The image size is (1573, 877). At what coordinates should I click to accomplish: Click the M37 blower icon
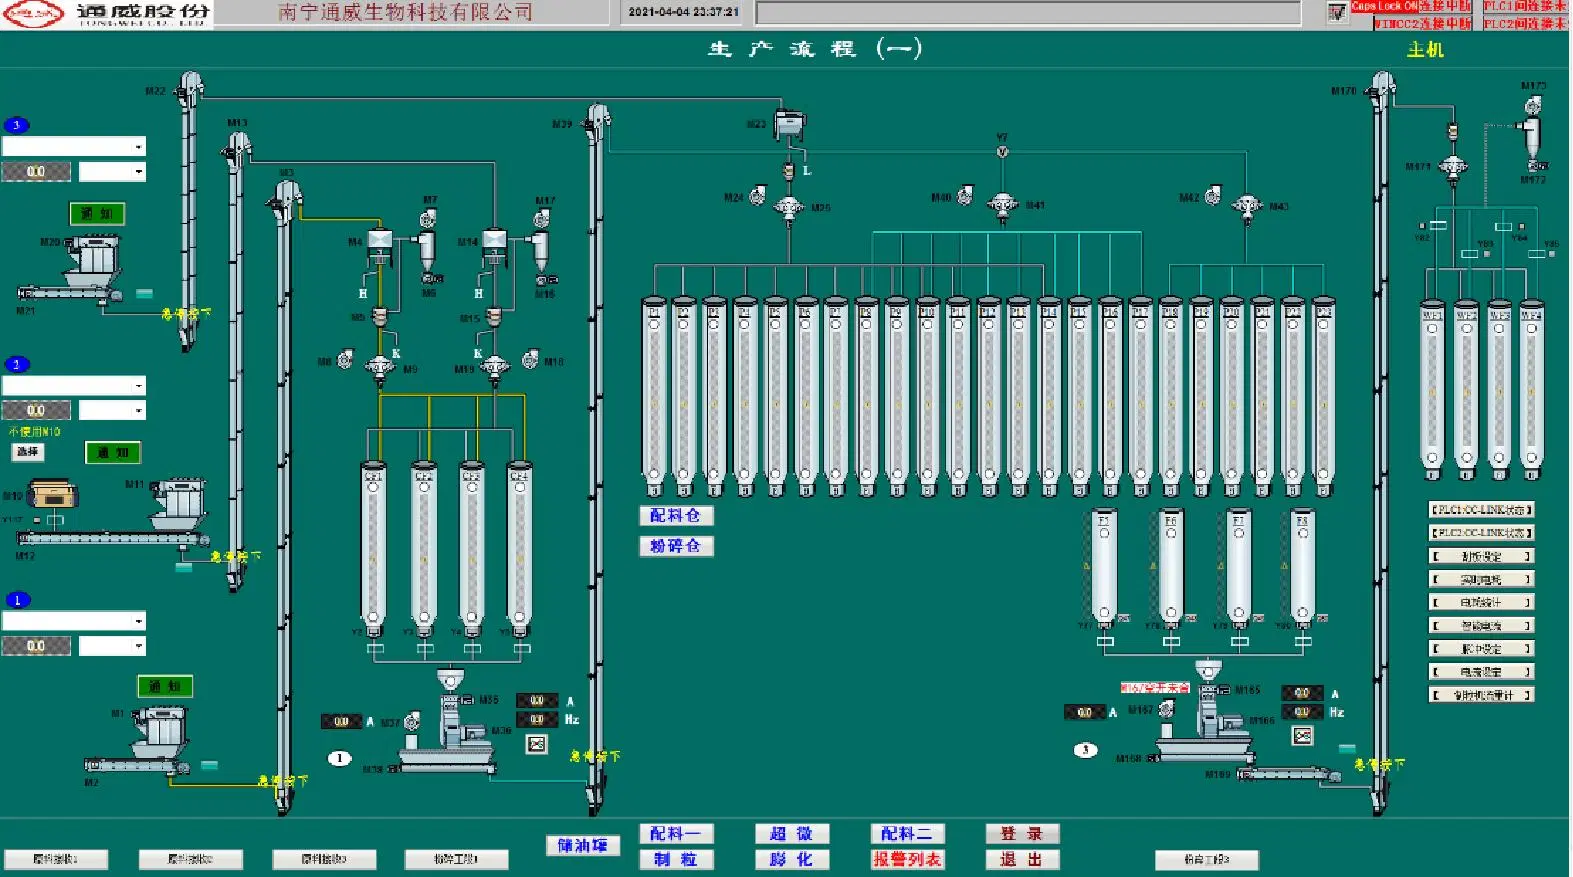coord(412,721)
